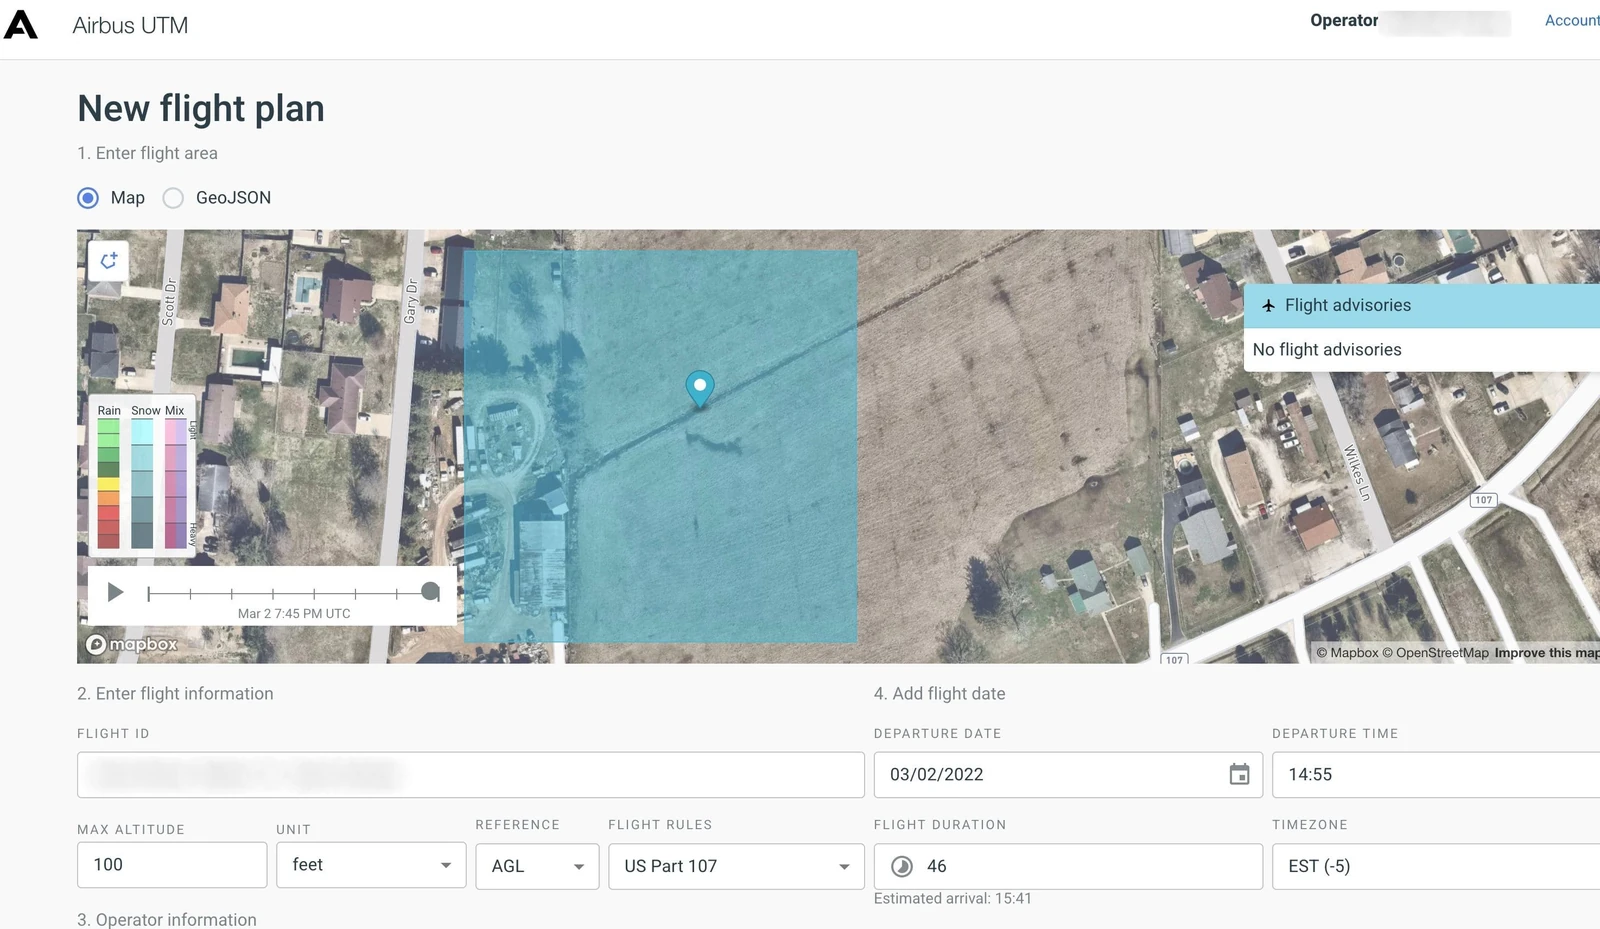Click the airplane icon in Flight advisories
The width and height of the screenshot is (1600, 929).
1268,306
